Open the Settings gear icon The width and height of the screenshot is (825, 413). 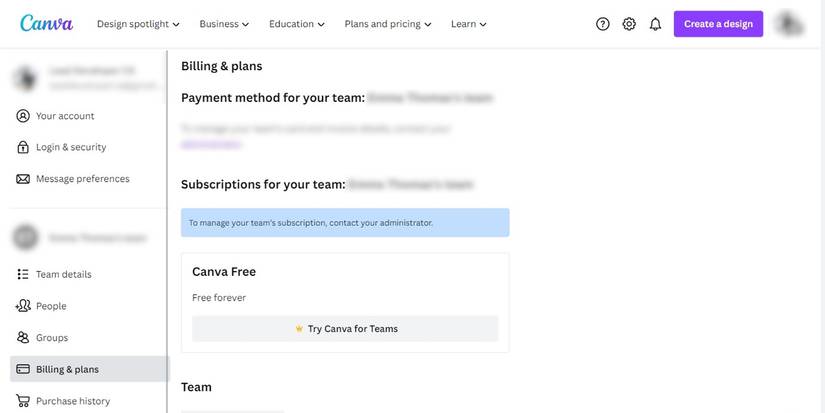point(629,24)
